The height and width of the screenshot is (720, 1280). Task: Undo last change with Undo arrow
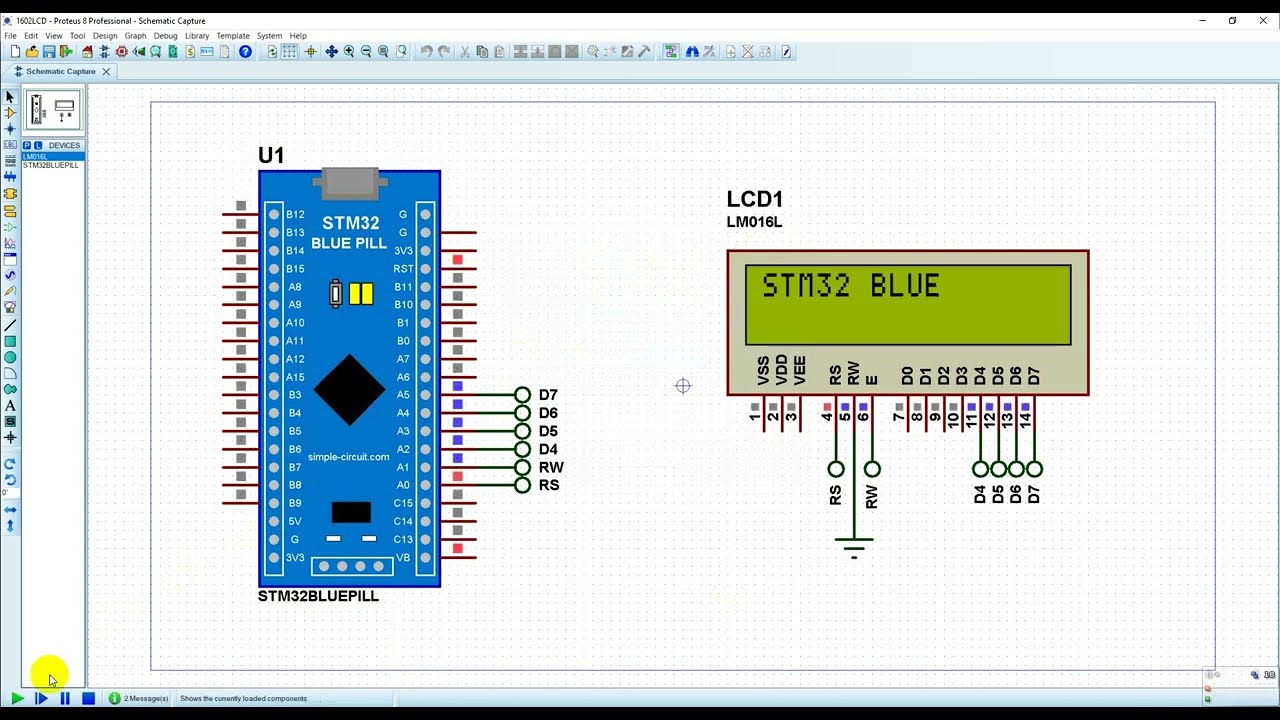(x=427, y=52)
